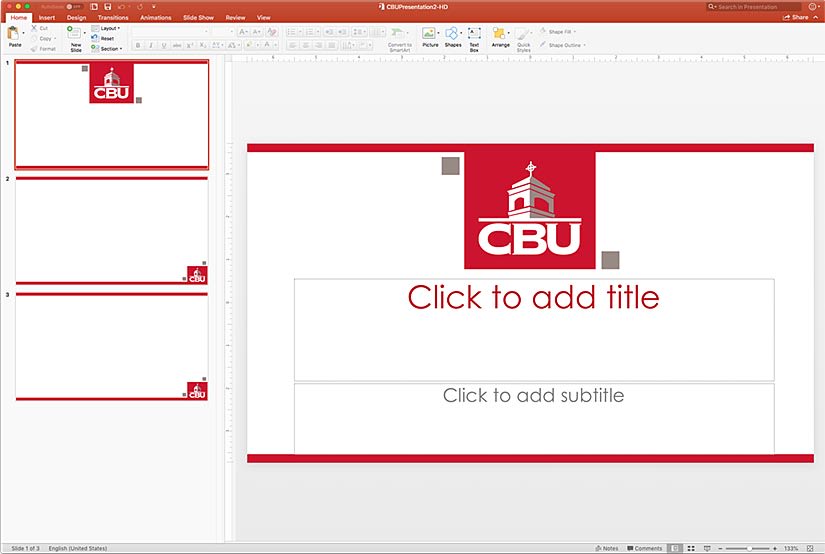The width and height of the screenshot is (825, 554).
Task: Toggle Strikethrough formatting
Action: tap(177, 45)
